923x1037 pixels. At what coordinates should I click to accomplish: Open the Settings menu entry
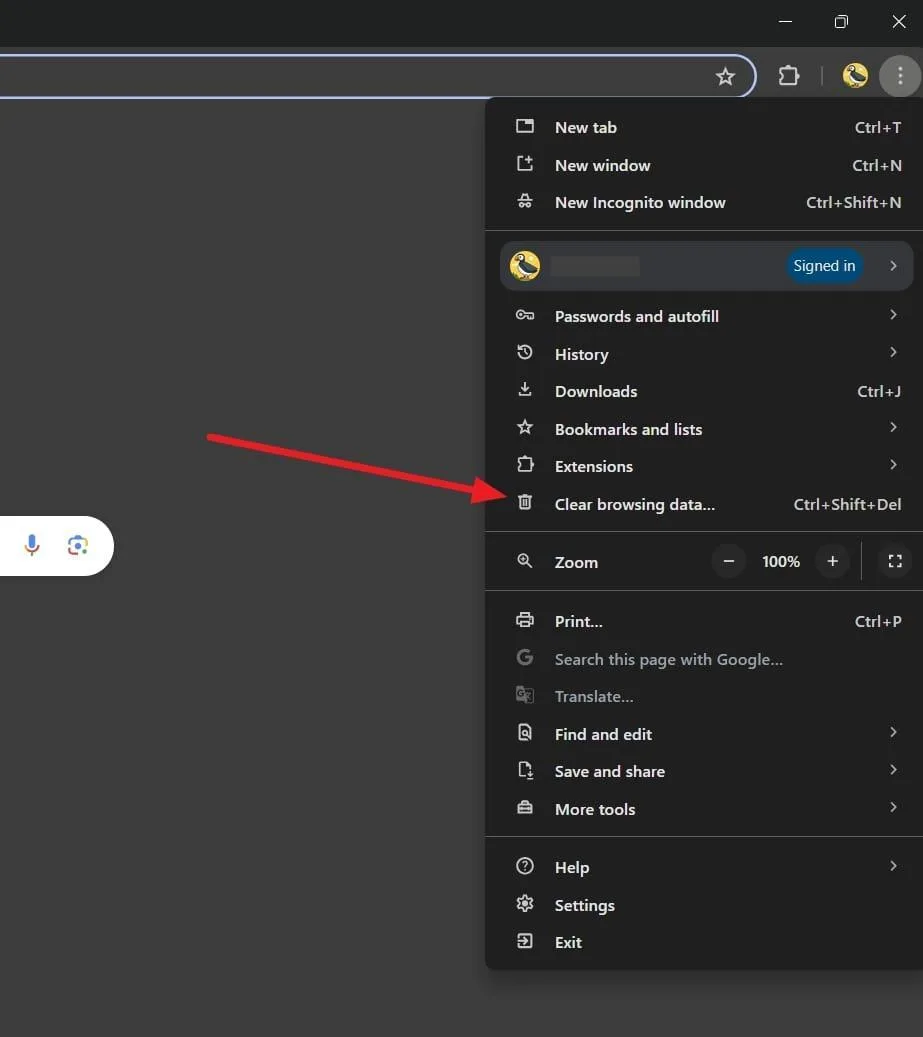pyautogui.click(x=585, y=905)
